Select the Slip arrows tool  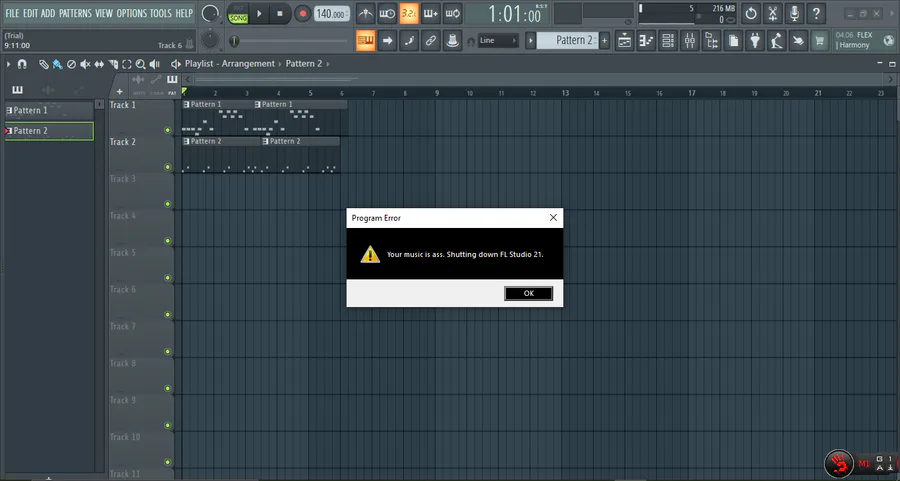click(99, 64)
